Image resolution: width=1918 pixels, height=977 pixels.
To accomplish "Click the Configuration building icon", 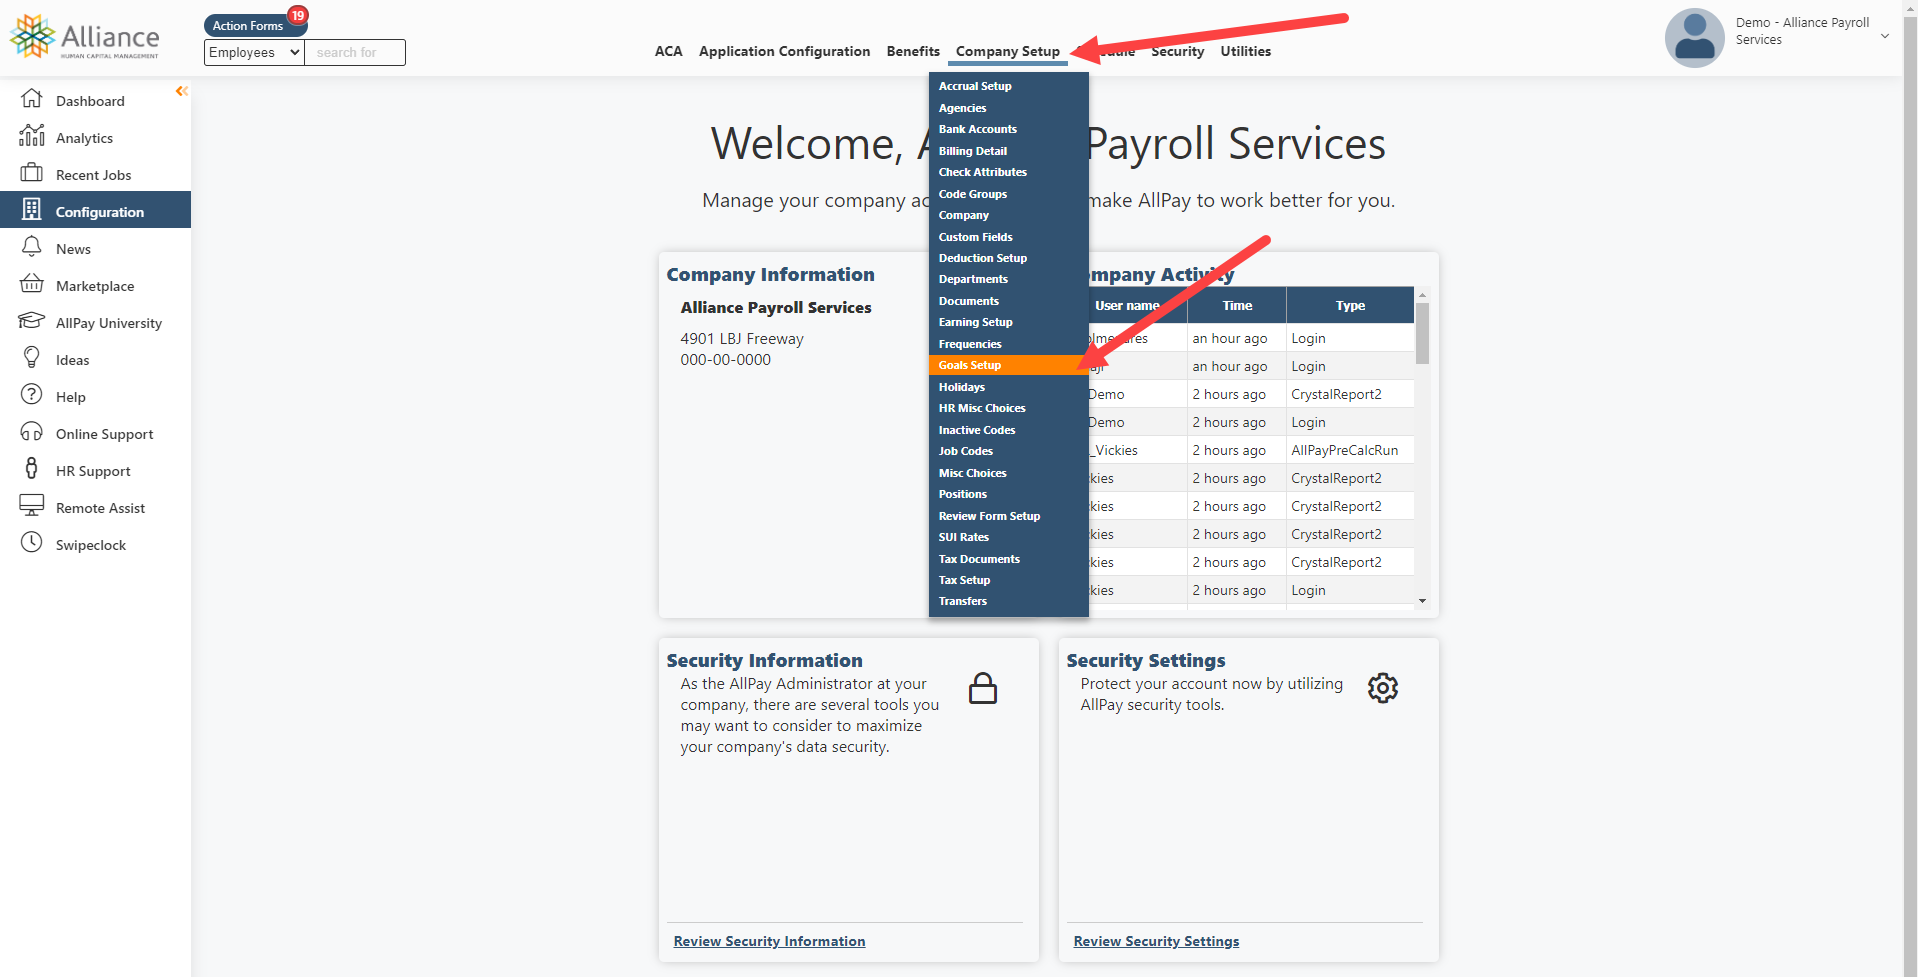I will pyautogui.click(x=32, y=210).
